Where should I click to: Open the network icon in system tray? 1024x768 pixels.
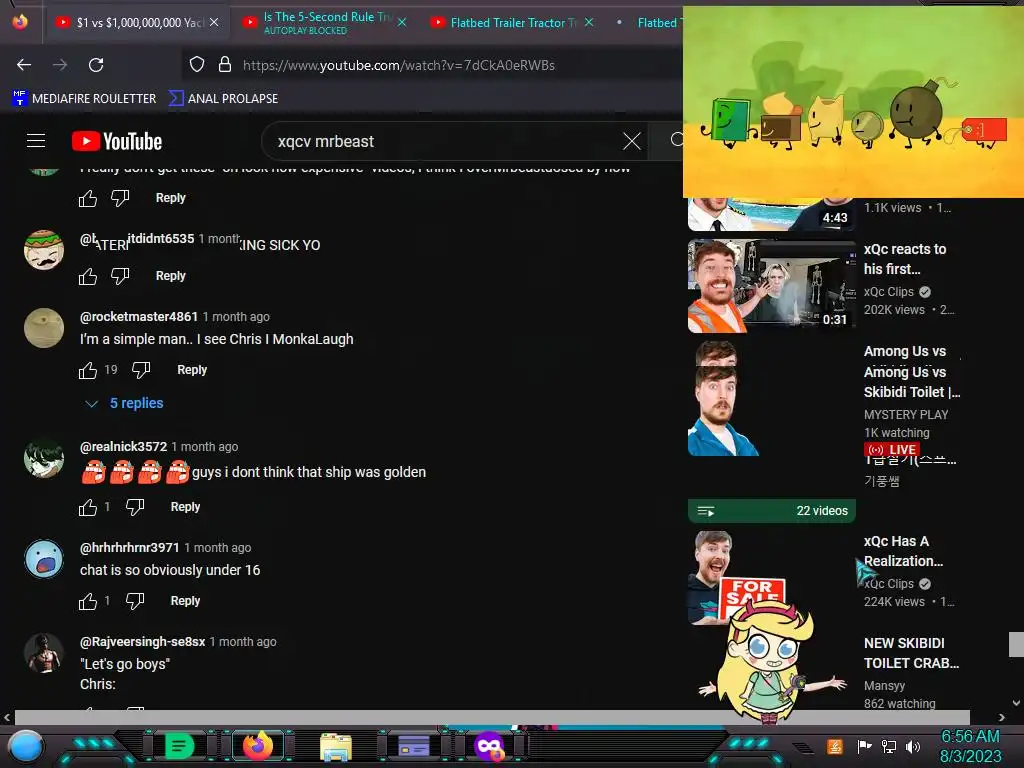pos(889,746)
